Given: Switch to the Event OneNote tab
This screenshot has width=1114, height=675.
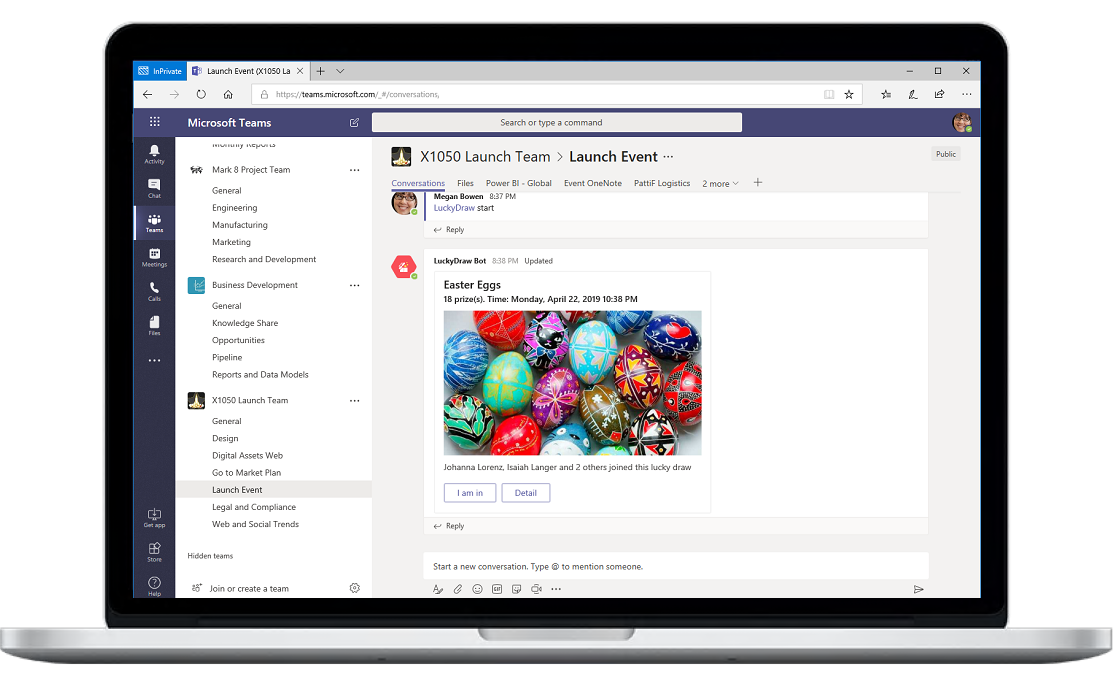Looking at the screenshot, I should tap(592, 184).
